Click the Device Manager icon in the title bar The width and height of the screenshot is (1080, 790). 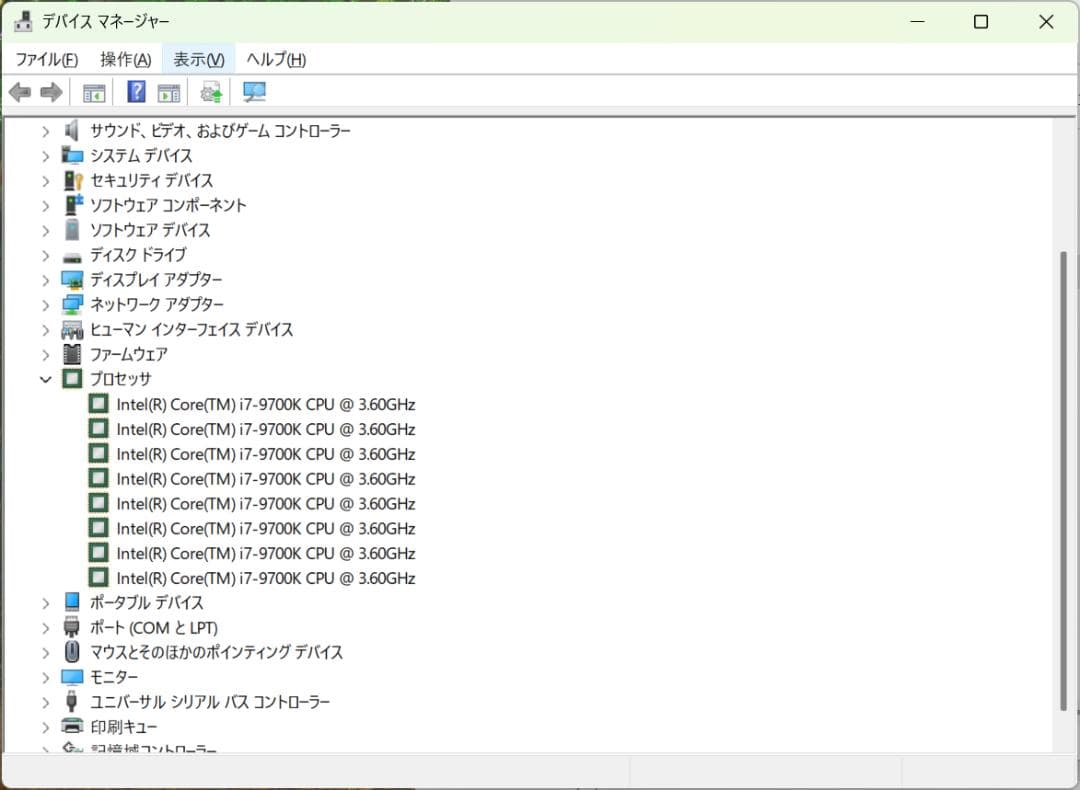(22, 20)
